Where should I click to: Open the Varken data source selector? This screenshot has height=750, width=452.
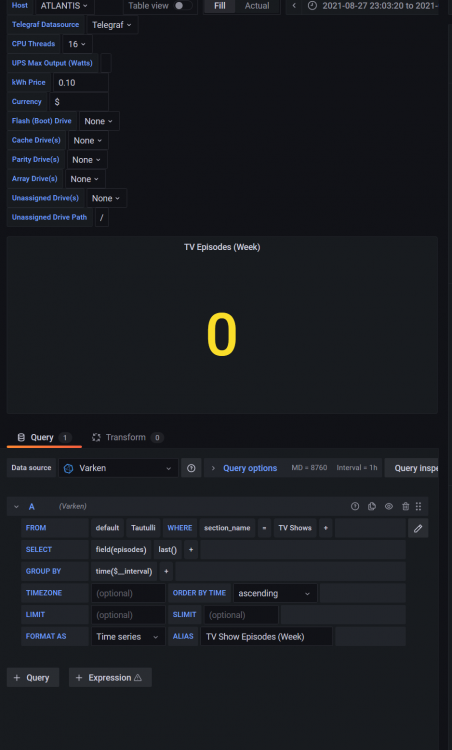[x=118, y=468]
